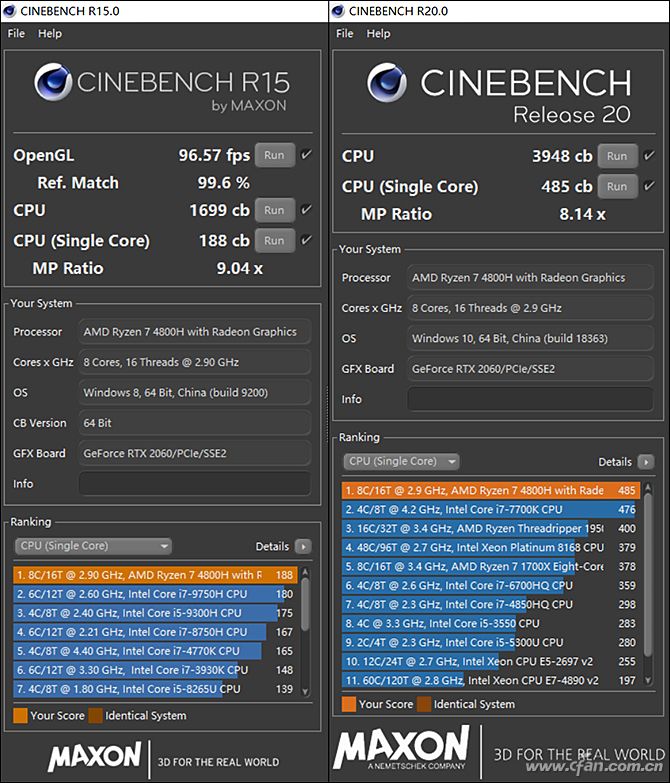Select the AMD Ryzen Threadripper ranking row
This screenshot has width=670, height=783.
491,528
